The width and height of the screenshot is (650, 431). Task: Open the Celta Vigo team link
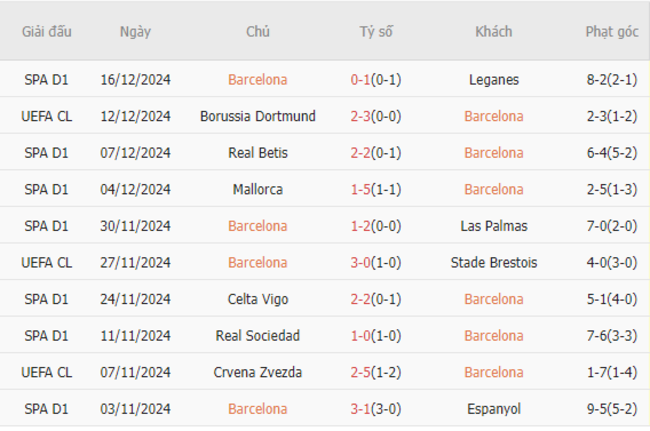tap(257, 299)
